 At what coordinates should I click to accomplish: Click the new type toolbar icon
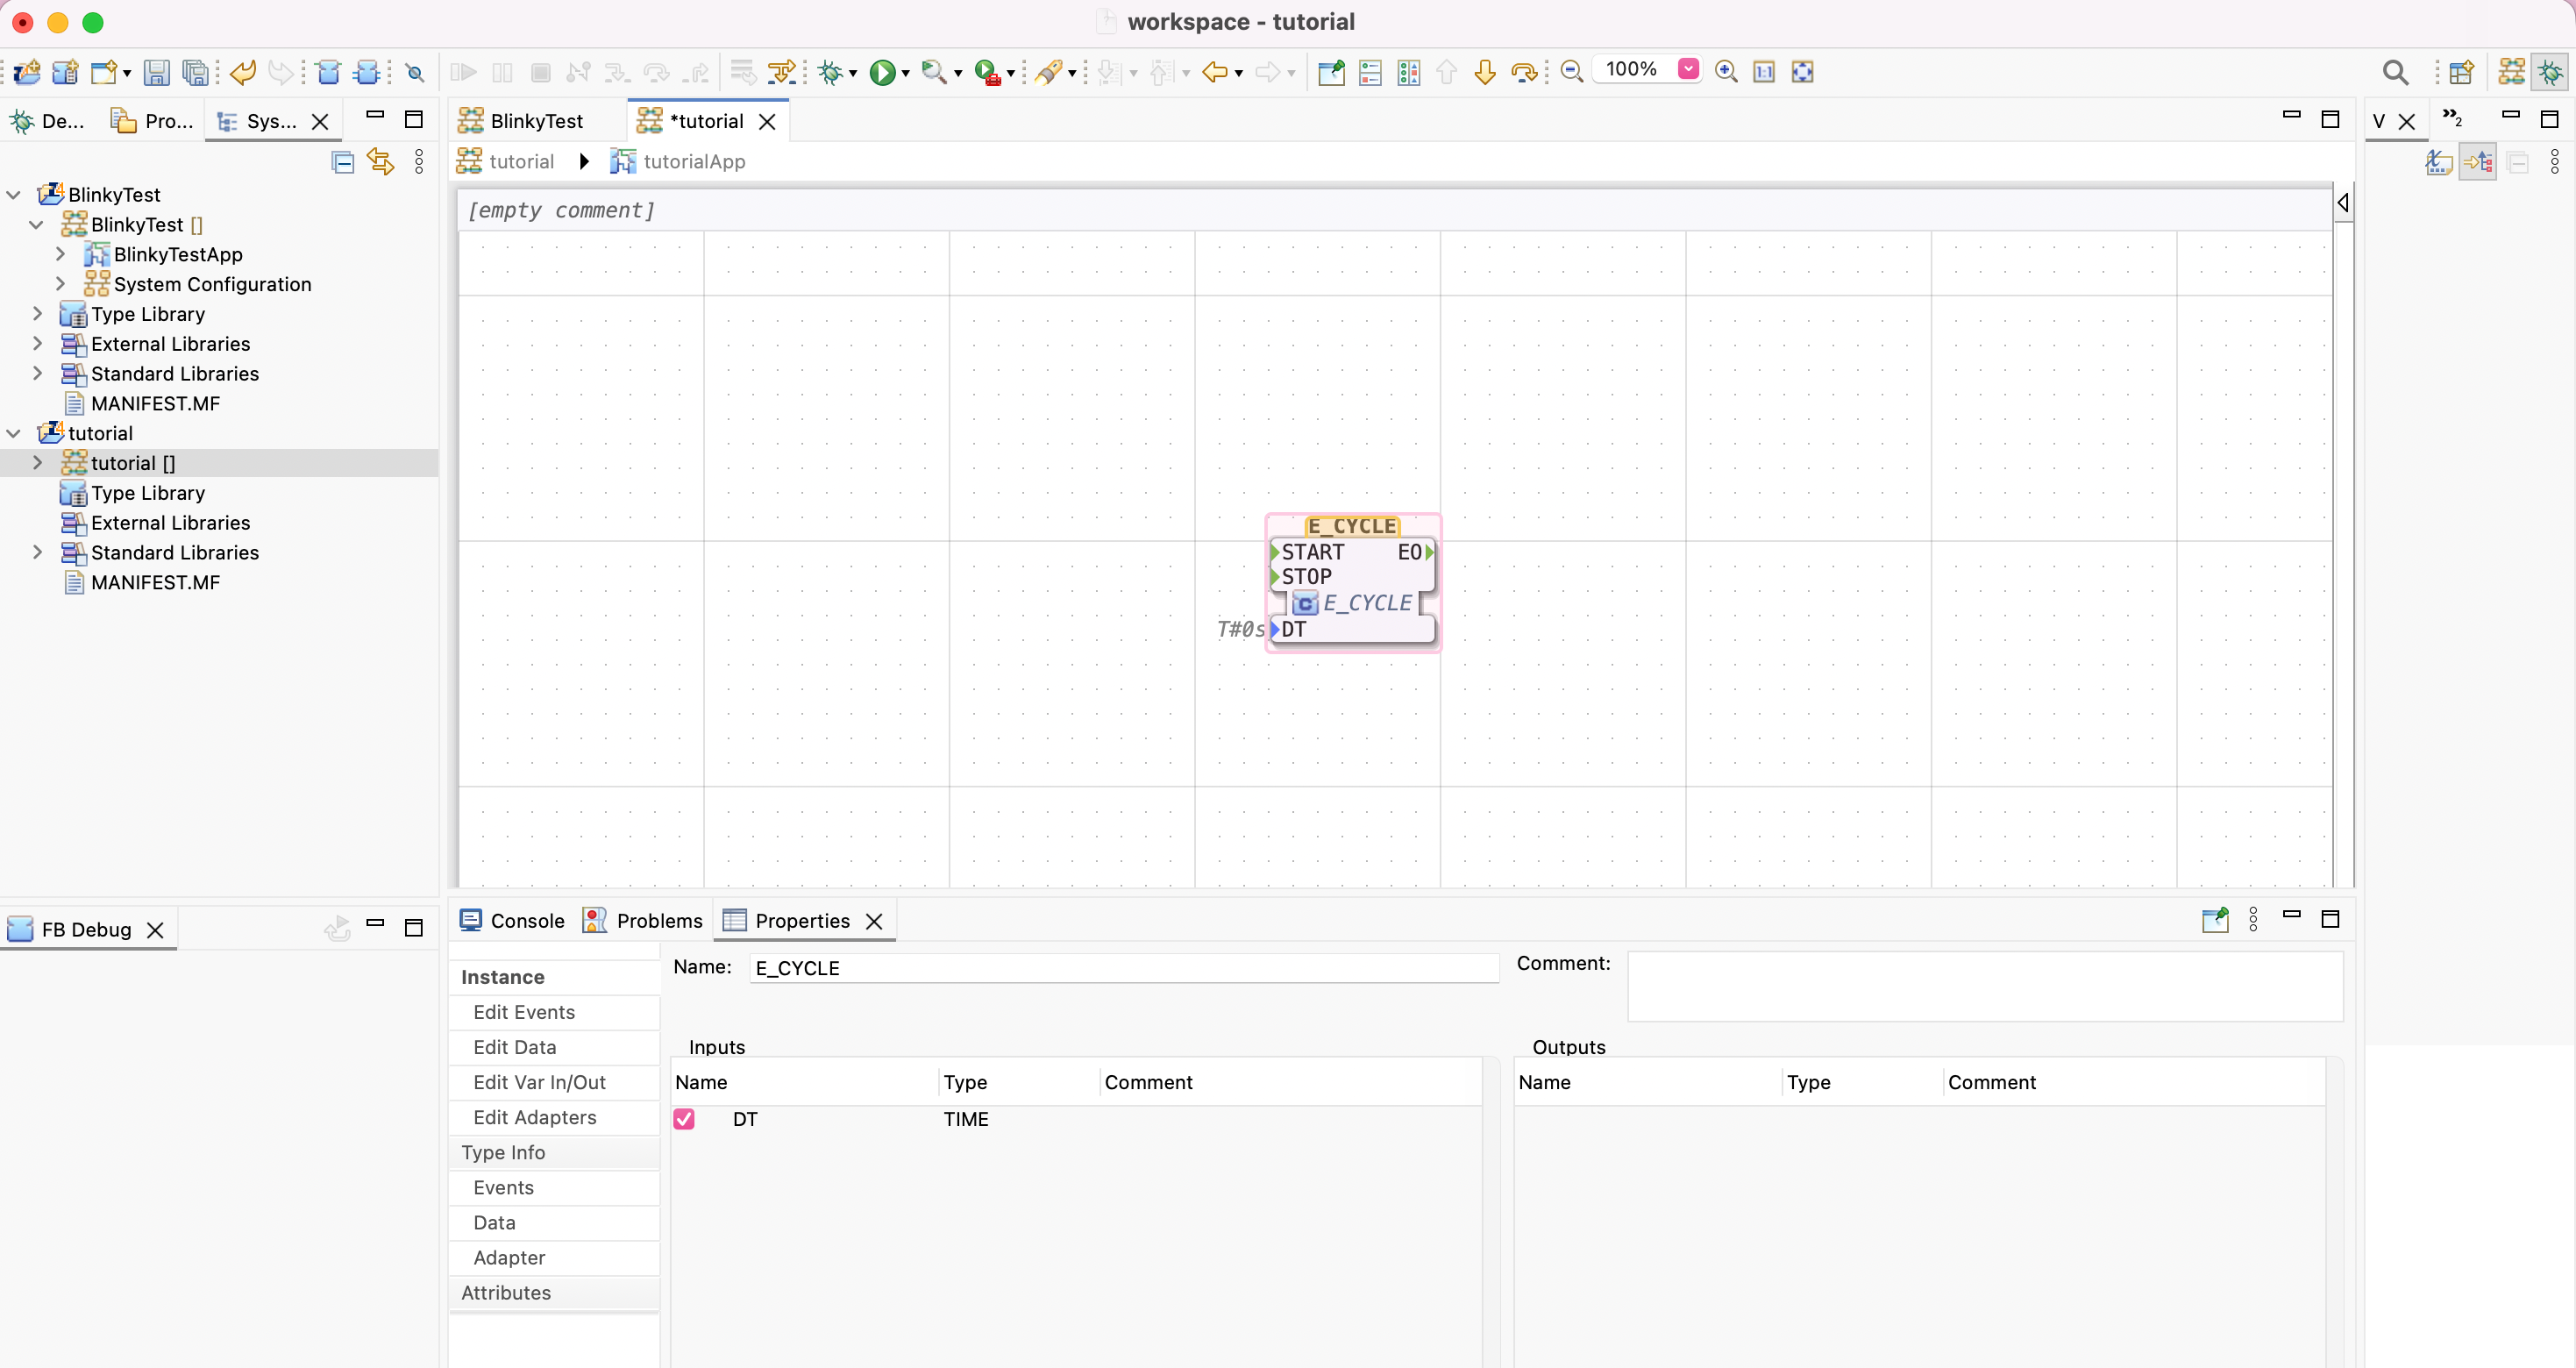click(x=65, y=72)
